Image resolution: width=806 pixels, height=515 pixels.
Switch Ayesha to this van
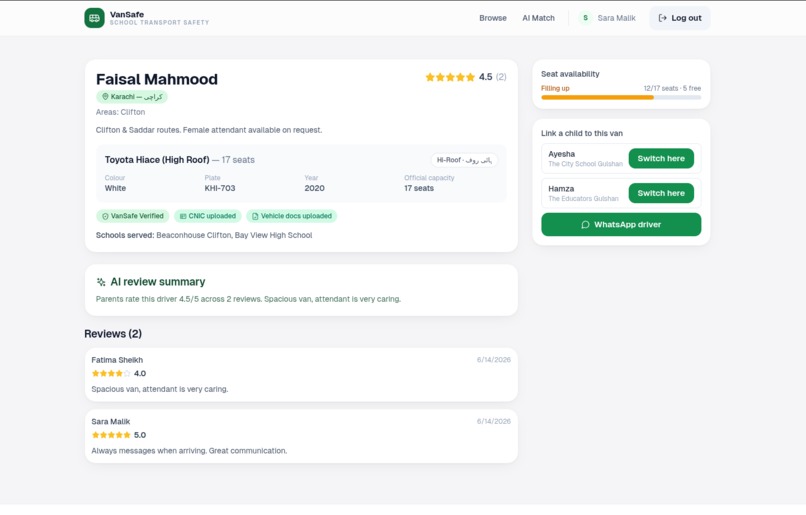tap(661, 158)
